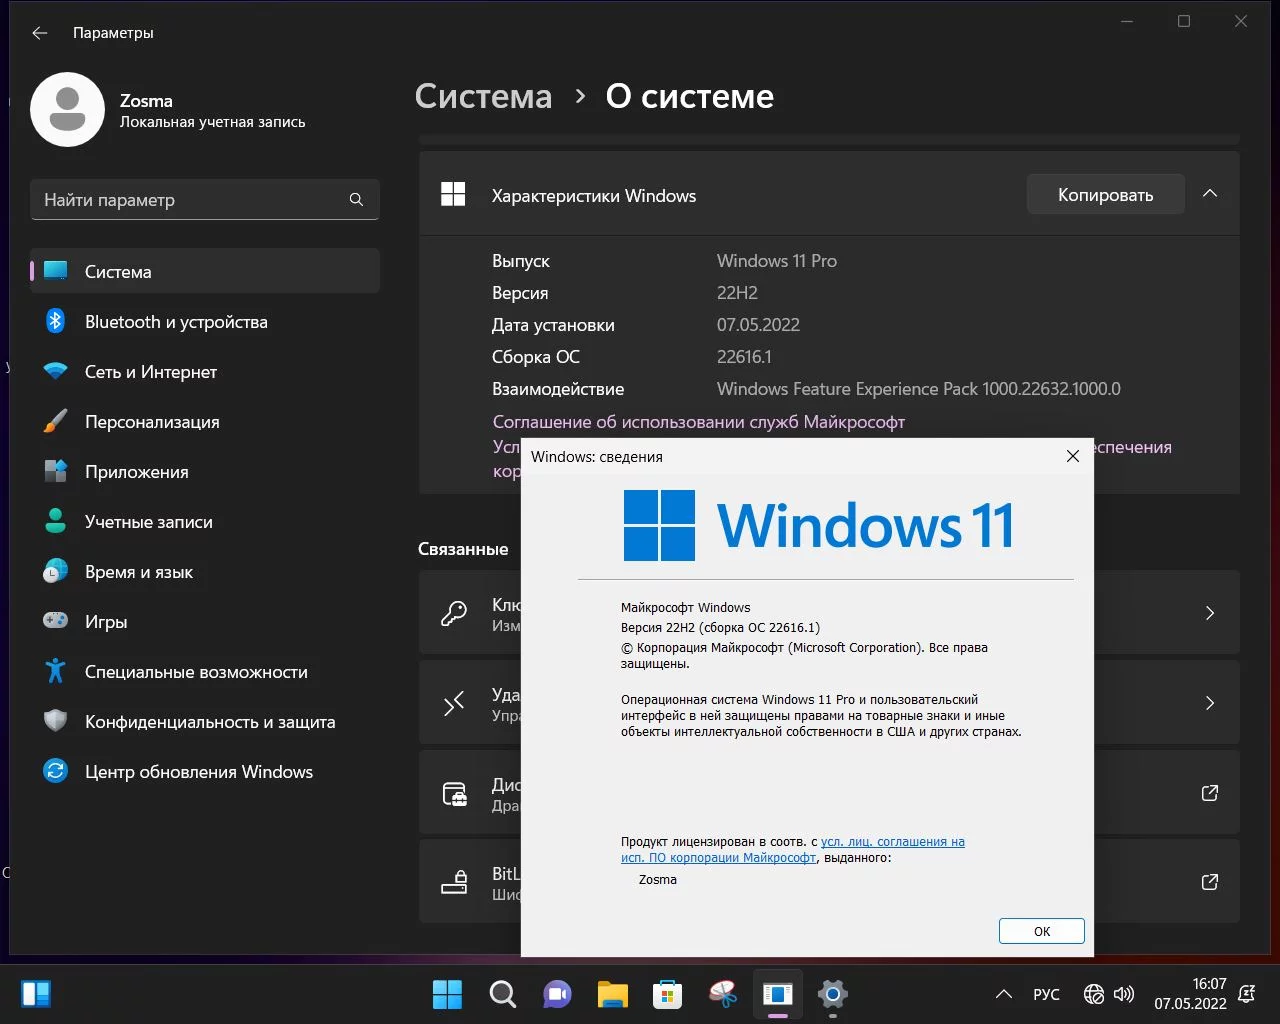Image resolution: width=1280 pixels, height=1024 pixels.
Task: Click the back arrow in Settings header
Action: (40, 33)
